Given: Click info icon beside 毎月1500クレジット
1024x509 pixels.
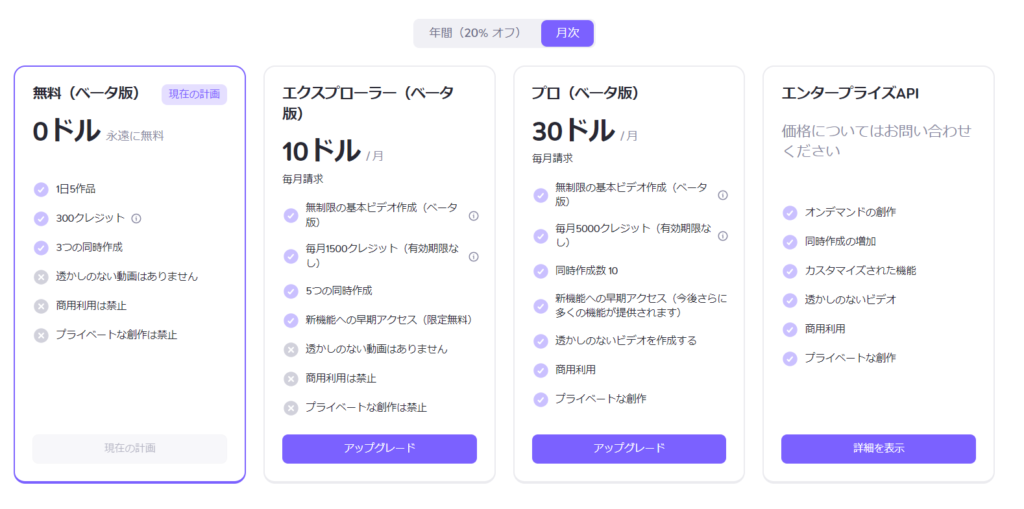Looking at the screenshot, I should tap(473, 257).
